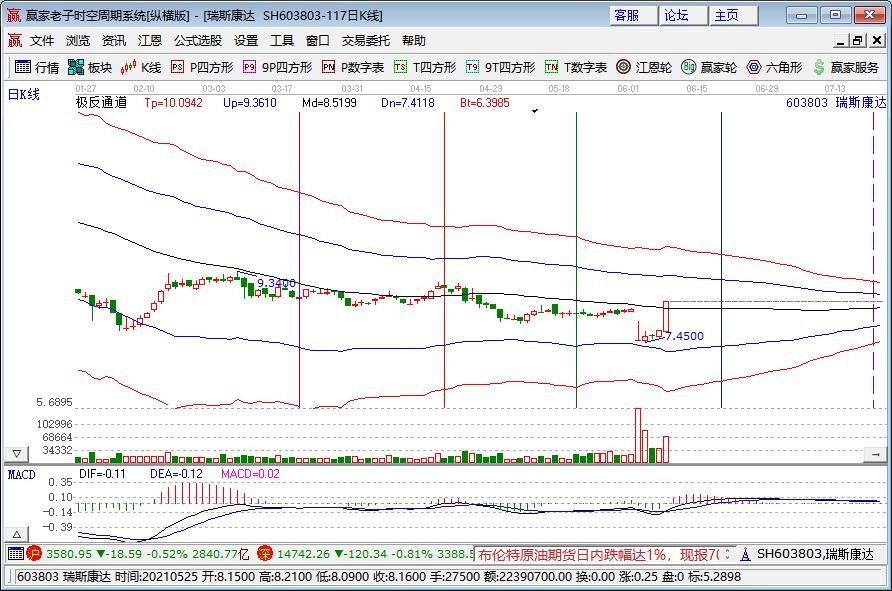Collapse volume panel with down triangle

[16, 453]
